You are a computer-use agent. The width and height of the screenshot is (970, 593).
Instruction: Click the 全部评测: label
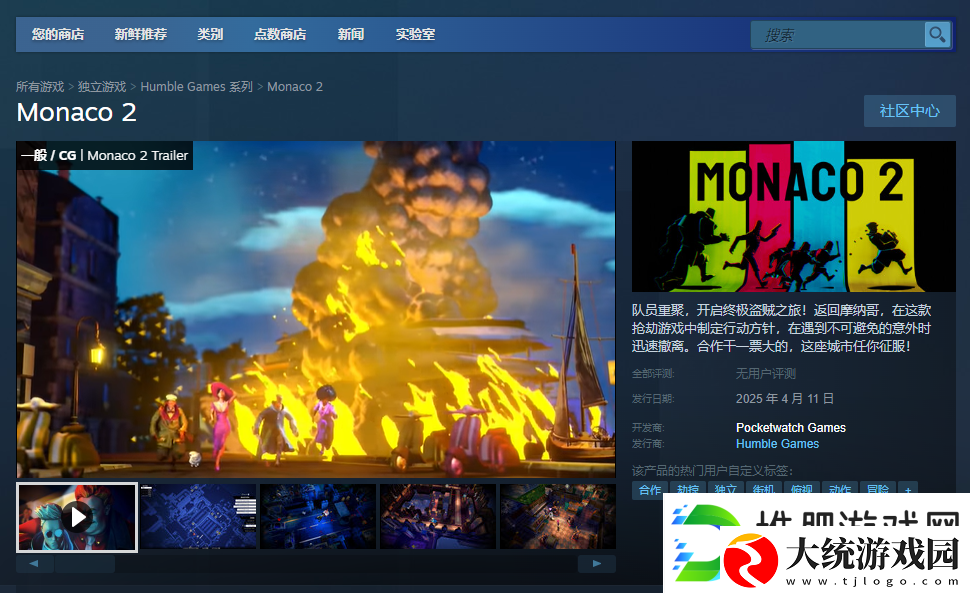tap(653, 373)
